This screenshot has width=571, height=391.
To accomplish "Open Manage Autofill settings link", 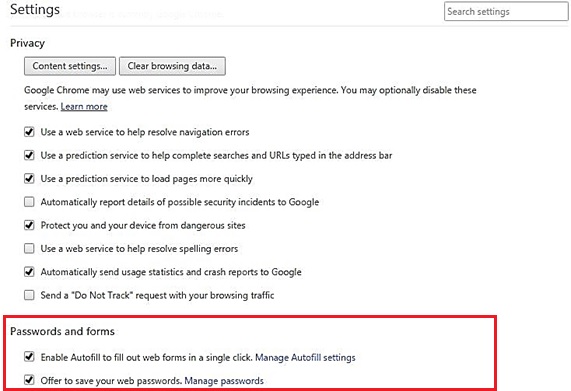I will click(x=305, y=358).
